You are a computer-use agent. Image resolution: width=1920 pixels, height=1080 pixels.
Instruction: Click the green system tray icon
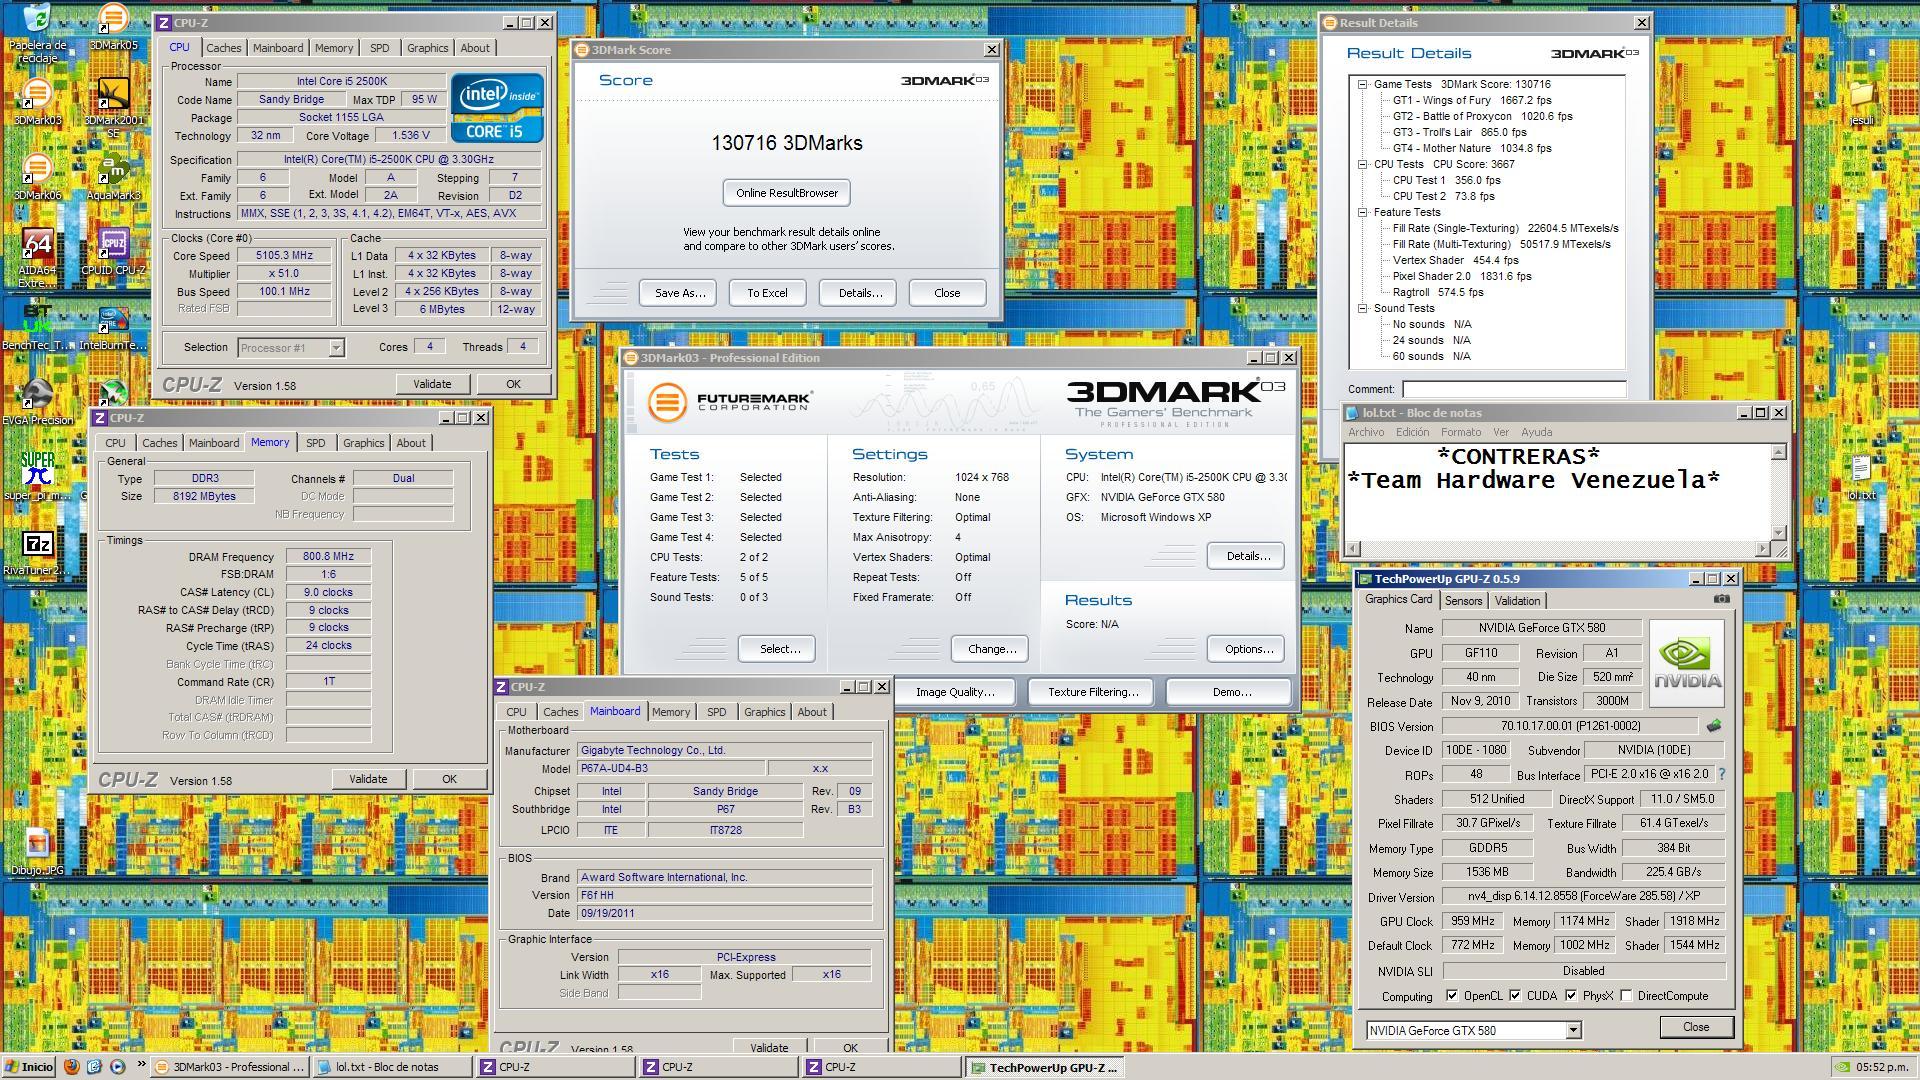click(1843, 1067)
